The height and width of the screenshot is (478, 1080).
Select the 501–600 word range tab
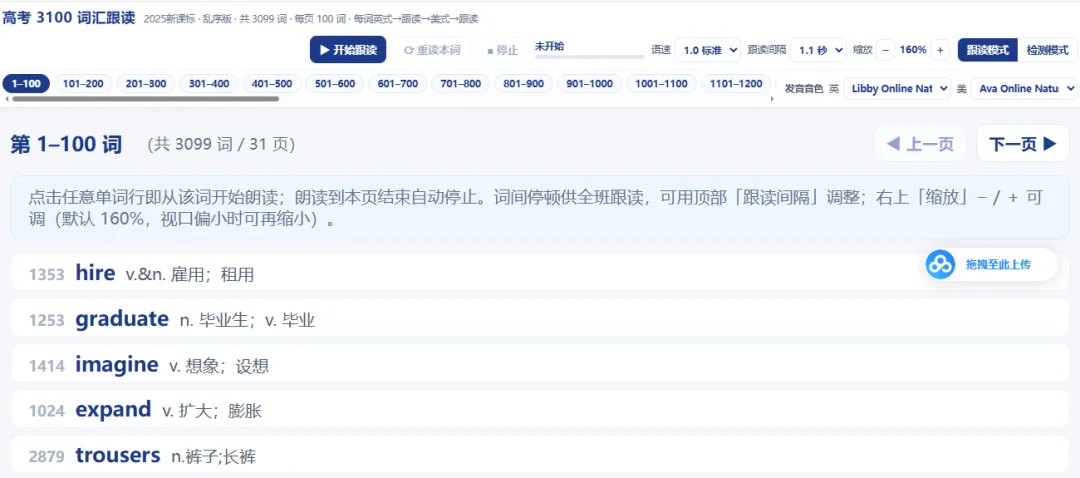335,84
